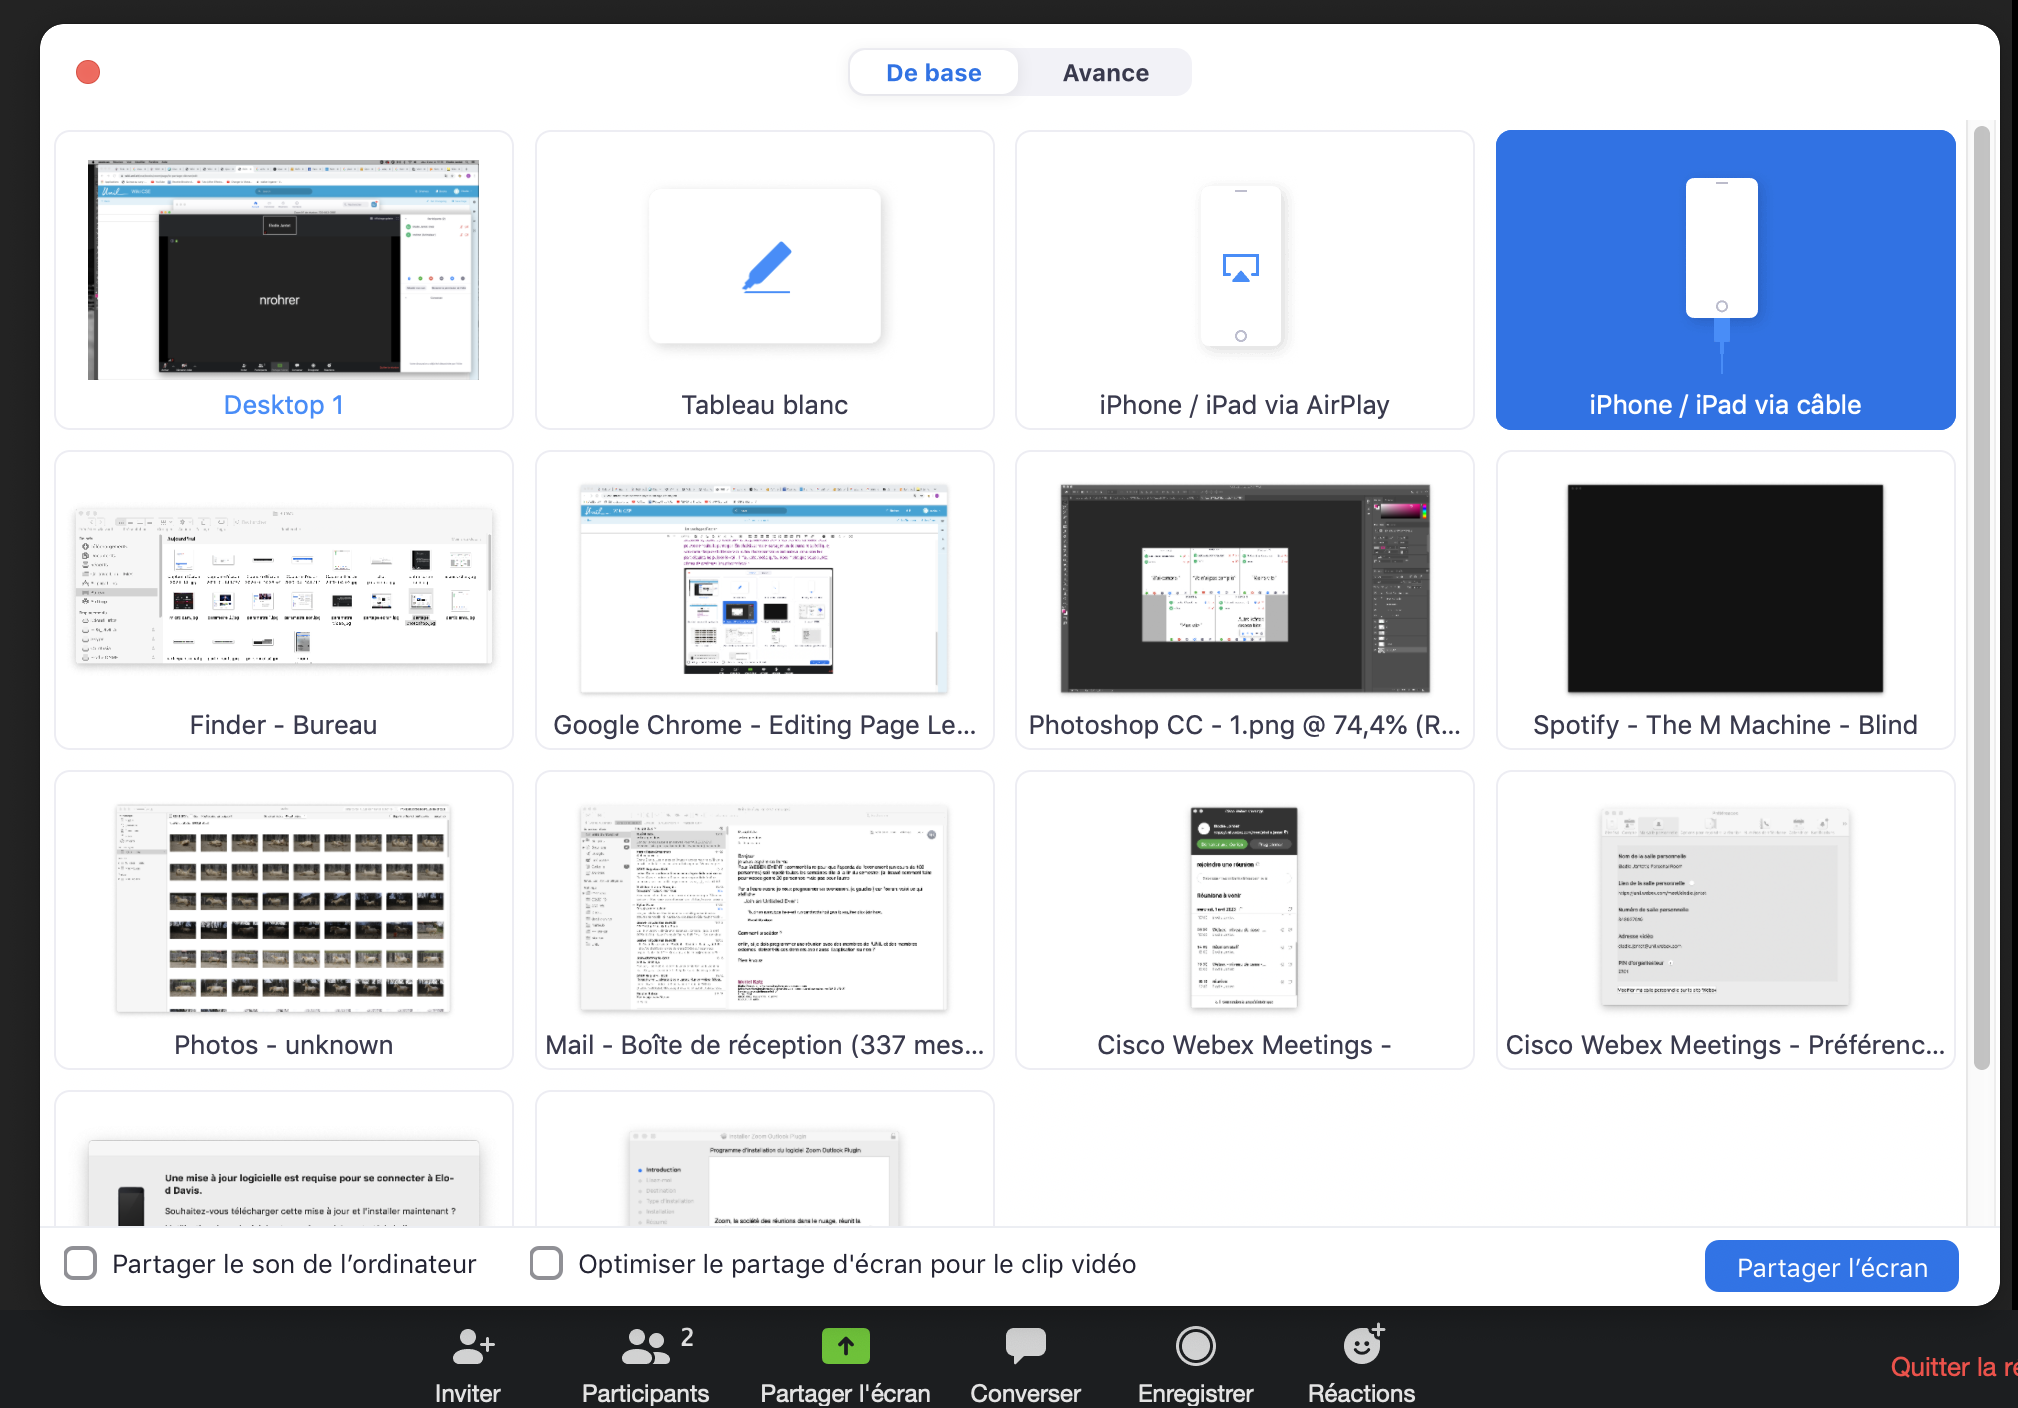Viewport: 2018px width, 1408px height.
Task: Click the blue Partager l'écran button
Action: point(1831,1267)
